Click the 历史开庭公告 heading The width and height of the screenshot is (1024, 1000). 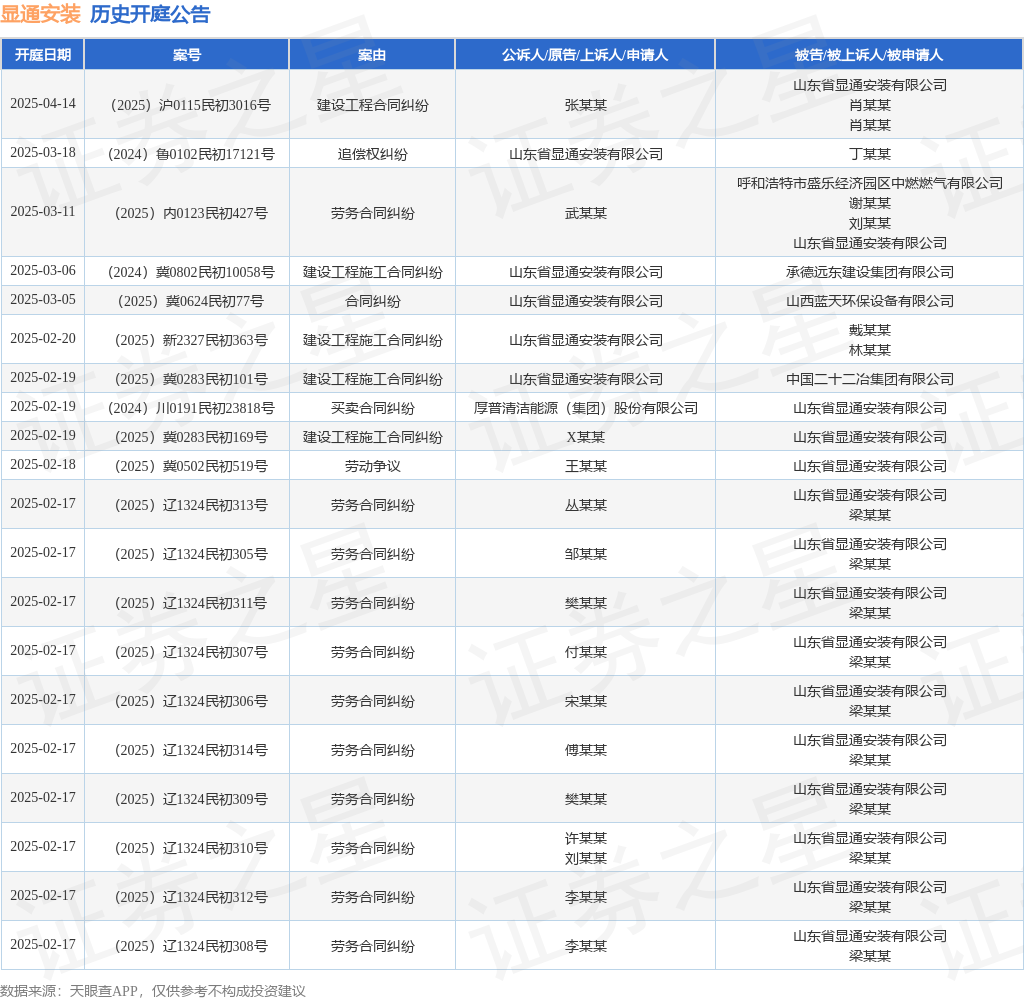point(150,14)
